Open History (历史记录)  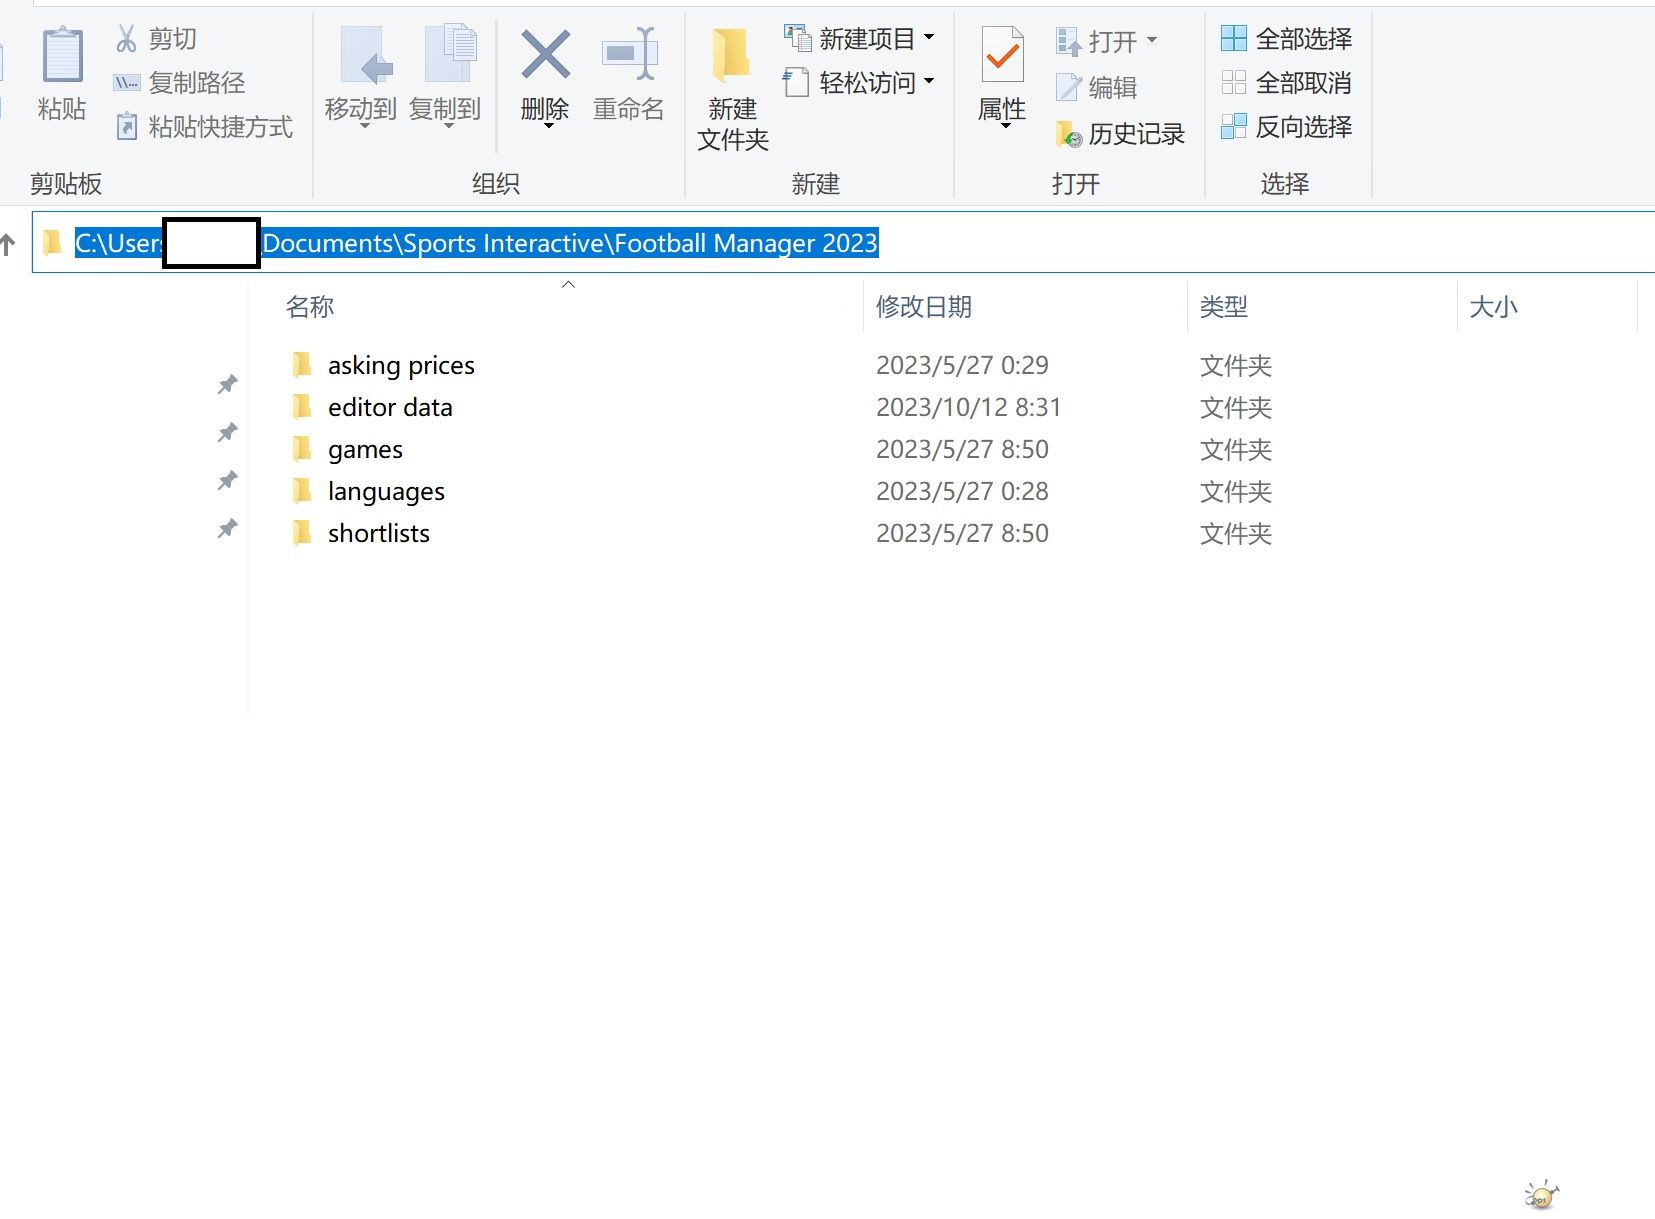(x=1120, y=134)
